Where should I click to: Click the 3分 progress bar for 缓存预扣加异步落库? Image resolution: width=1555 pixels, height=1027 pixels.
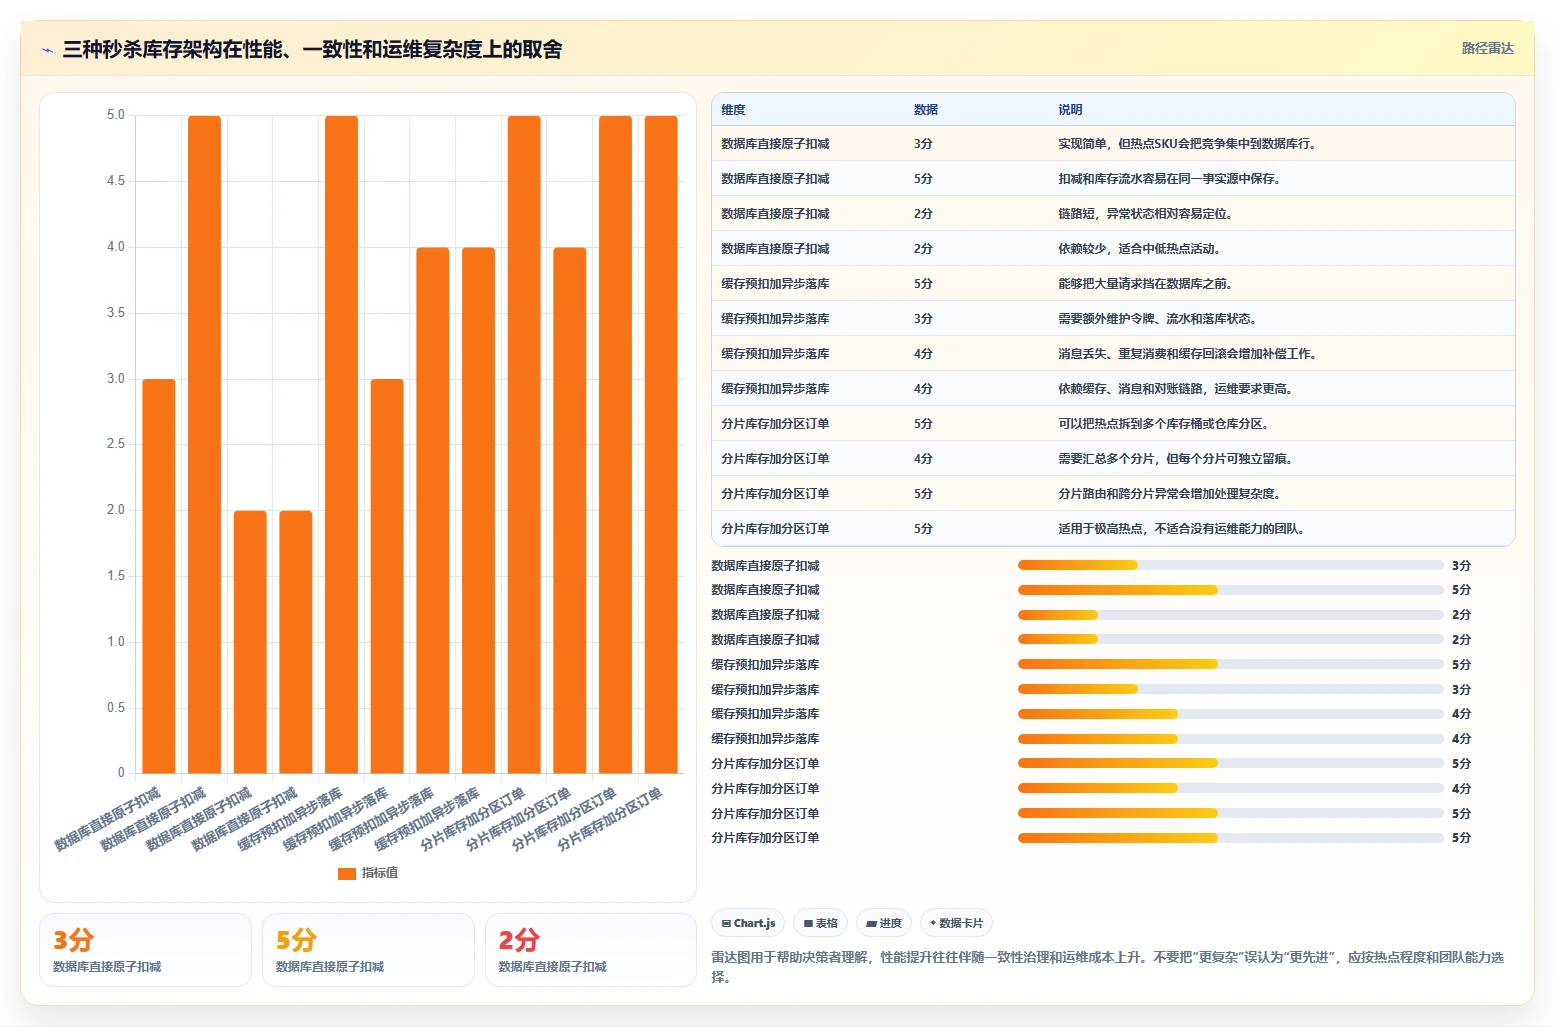click(x=1231, y=689)
